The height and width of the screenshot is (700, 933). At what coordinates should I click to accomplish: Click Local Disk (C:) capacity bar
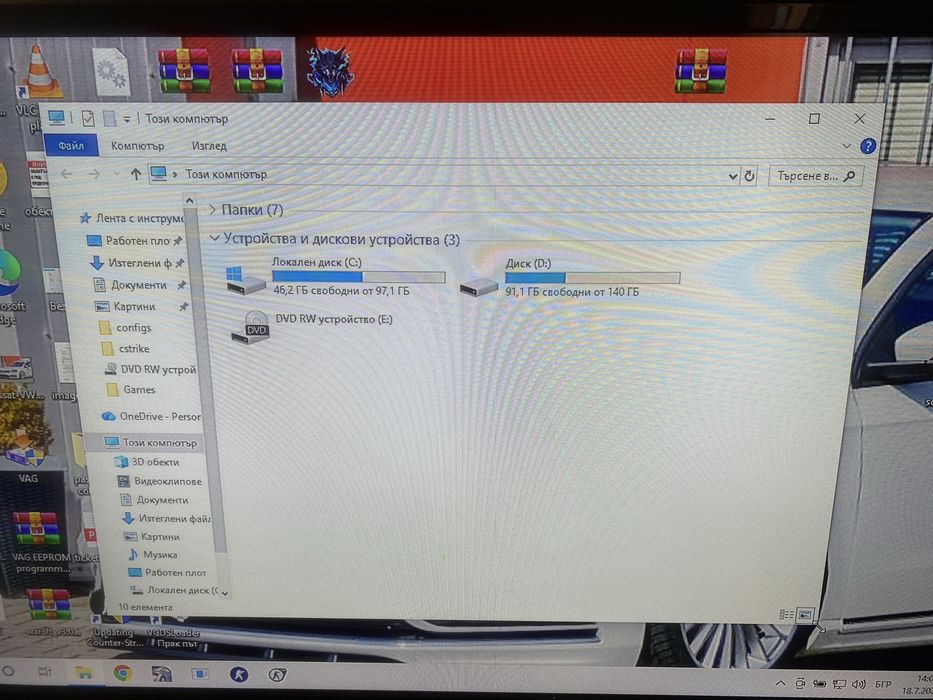coord(358,277)
